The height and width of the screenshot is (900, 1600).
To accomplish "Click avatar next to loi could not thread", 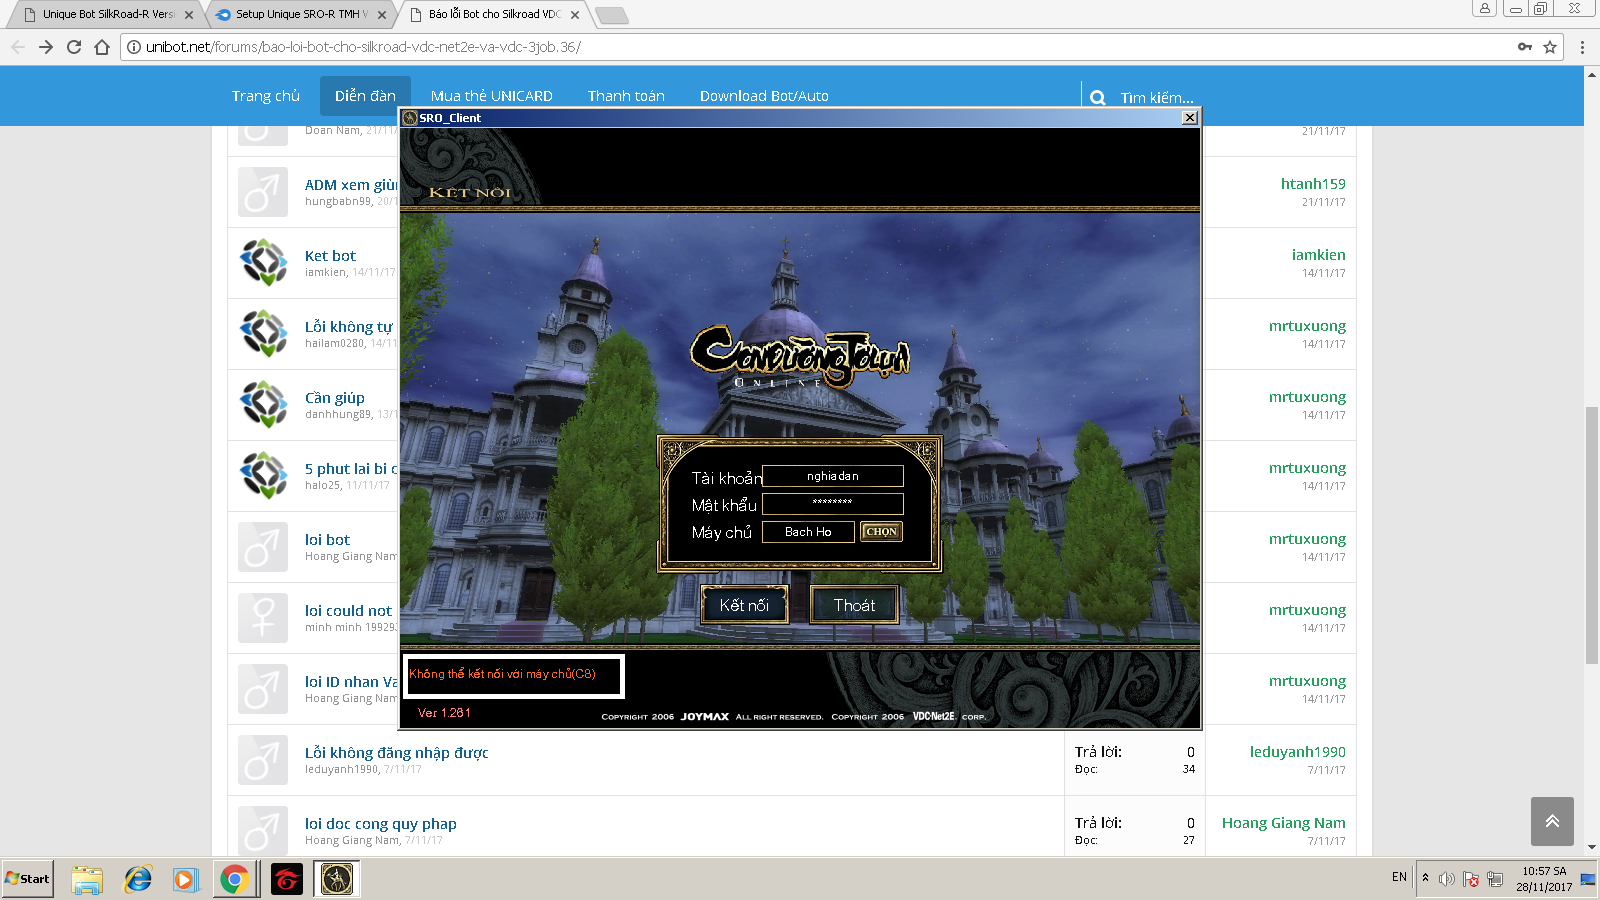I will 263,617.
